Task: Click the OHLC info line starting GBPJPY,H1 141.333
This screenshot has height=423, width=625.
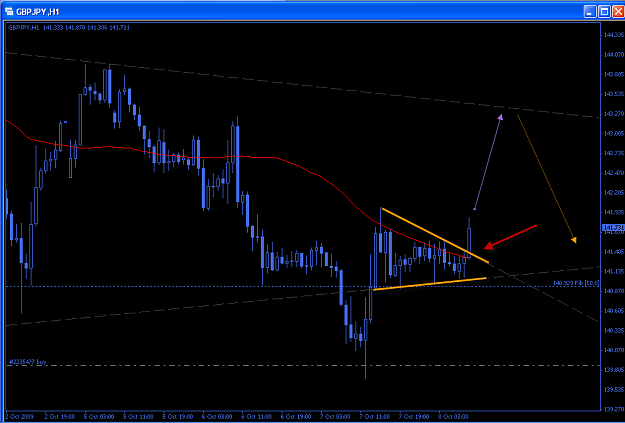Action: pos(69,28)
